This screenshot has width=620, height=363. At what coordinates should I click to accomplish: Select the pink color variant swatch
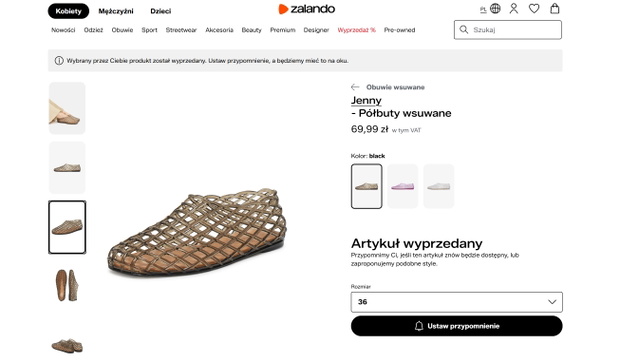[x=403, y=186]
